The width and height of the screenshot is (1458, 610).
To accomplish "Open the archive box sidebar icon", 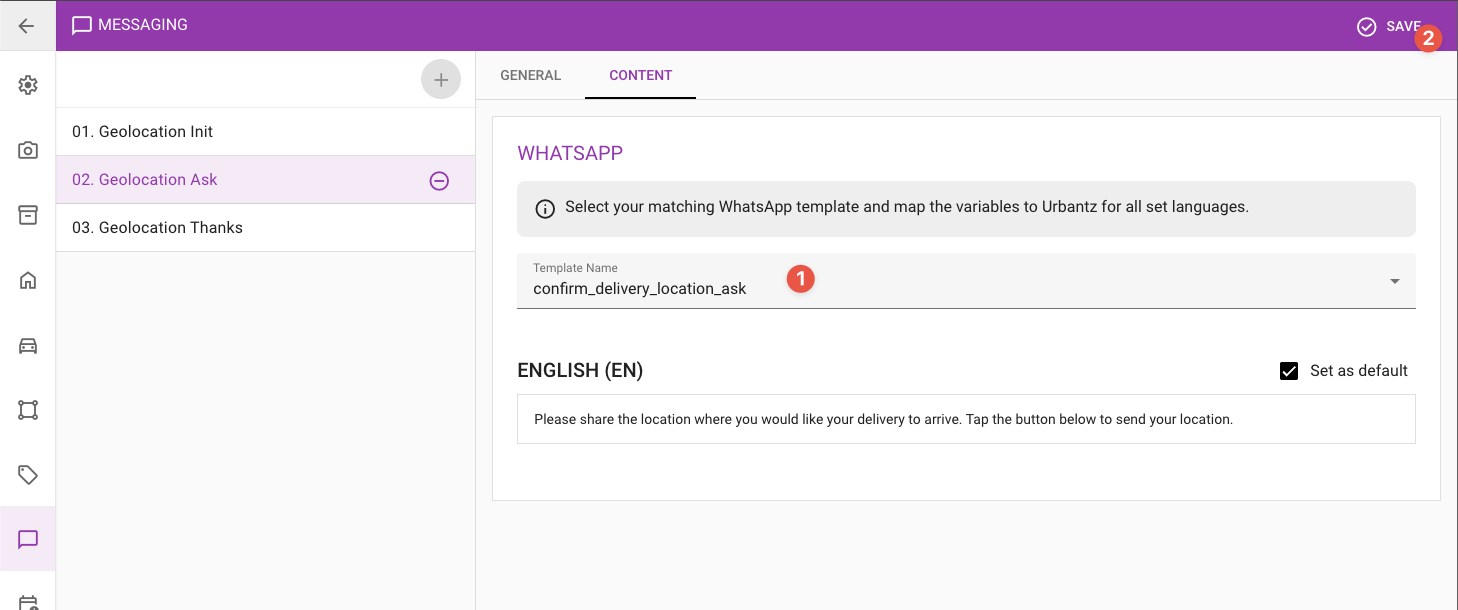I will tap(28, 215).
